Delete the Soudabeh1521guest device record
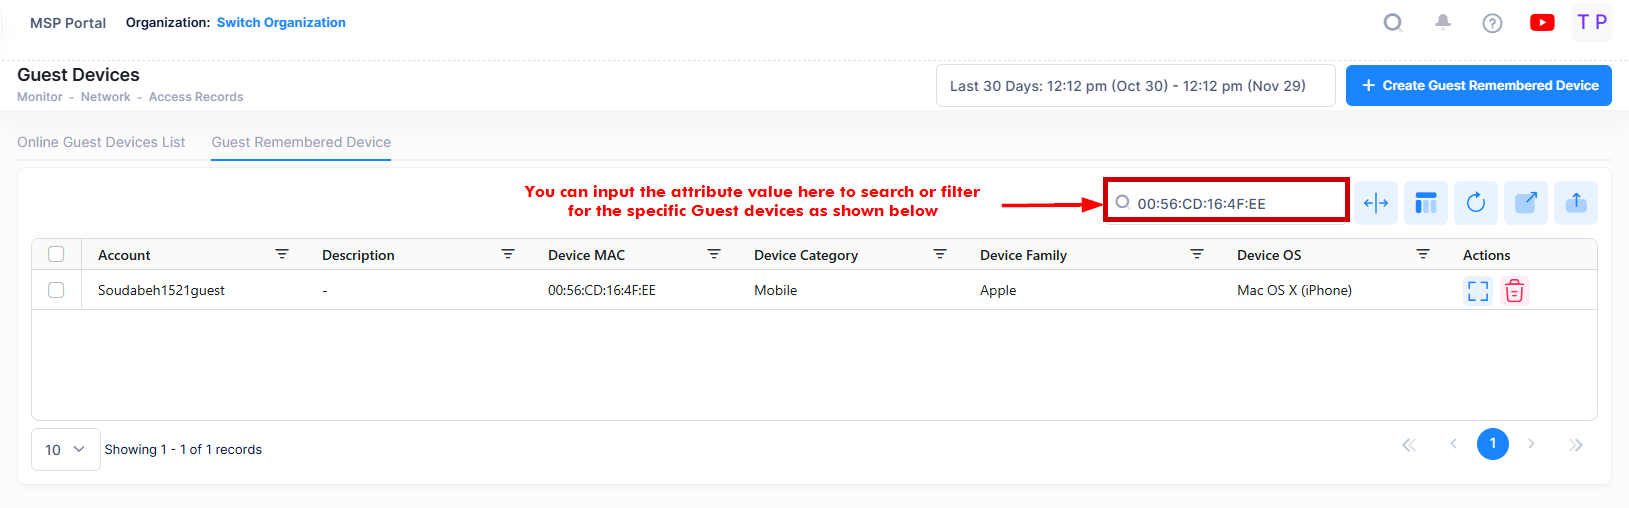The height and width of the screenshot is (508, 1629). coord(1515,291)
